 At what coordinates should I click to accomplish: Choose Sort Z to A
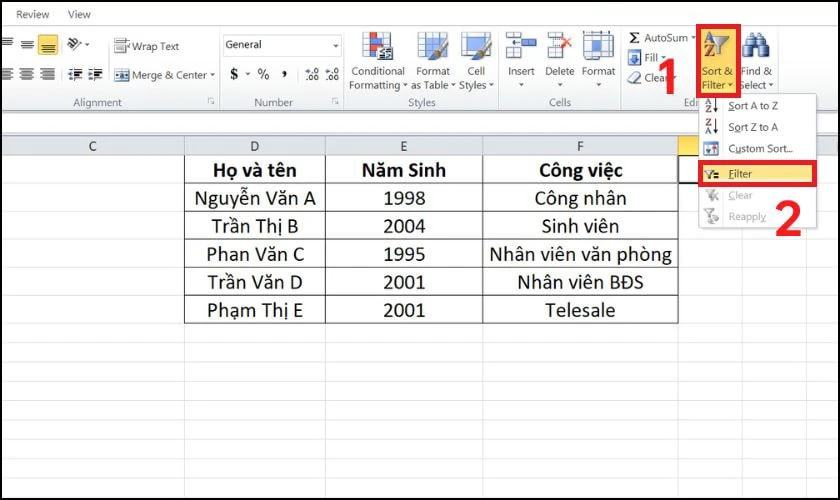point(758,128)
